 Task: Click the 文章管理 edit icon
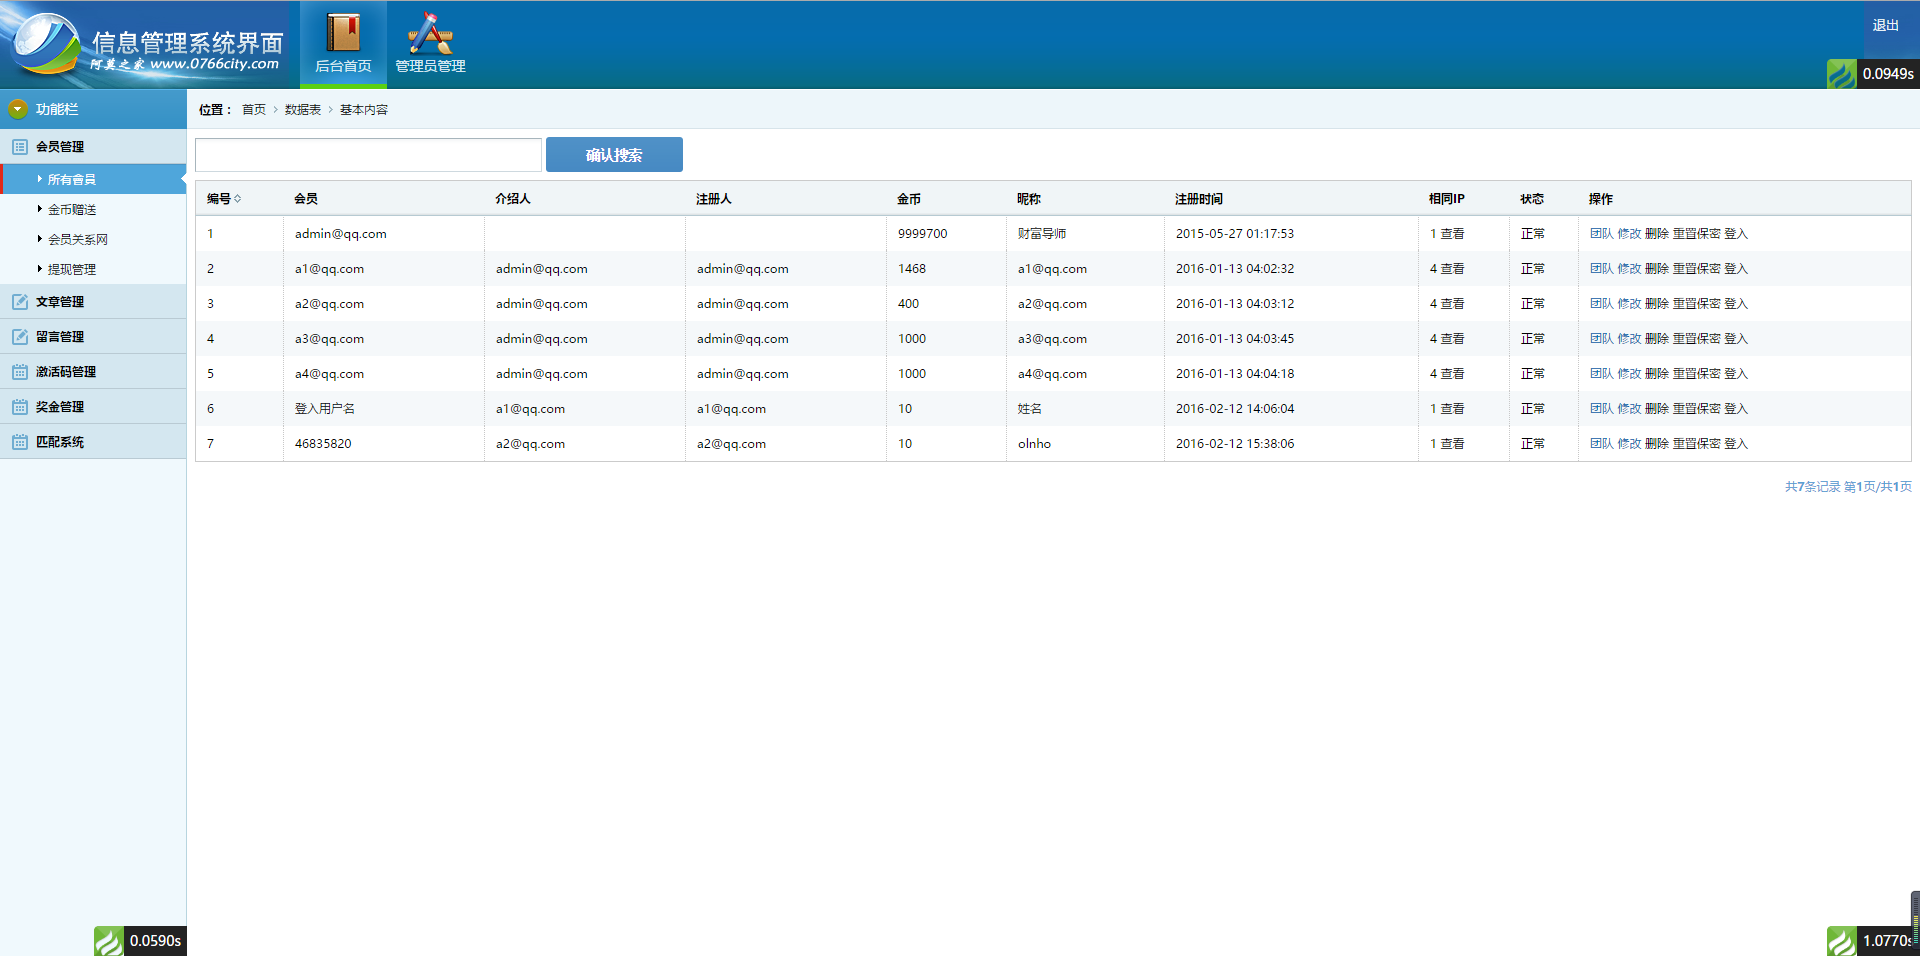tap(19, 302)
